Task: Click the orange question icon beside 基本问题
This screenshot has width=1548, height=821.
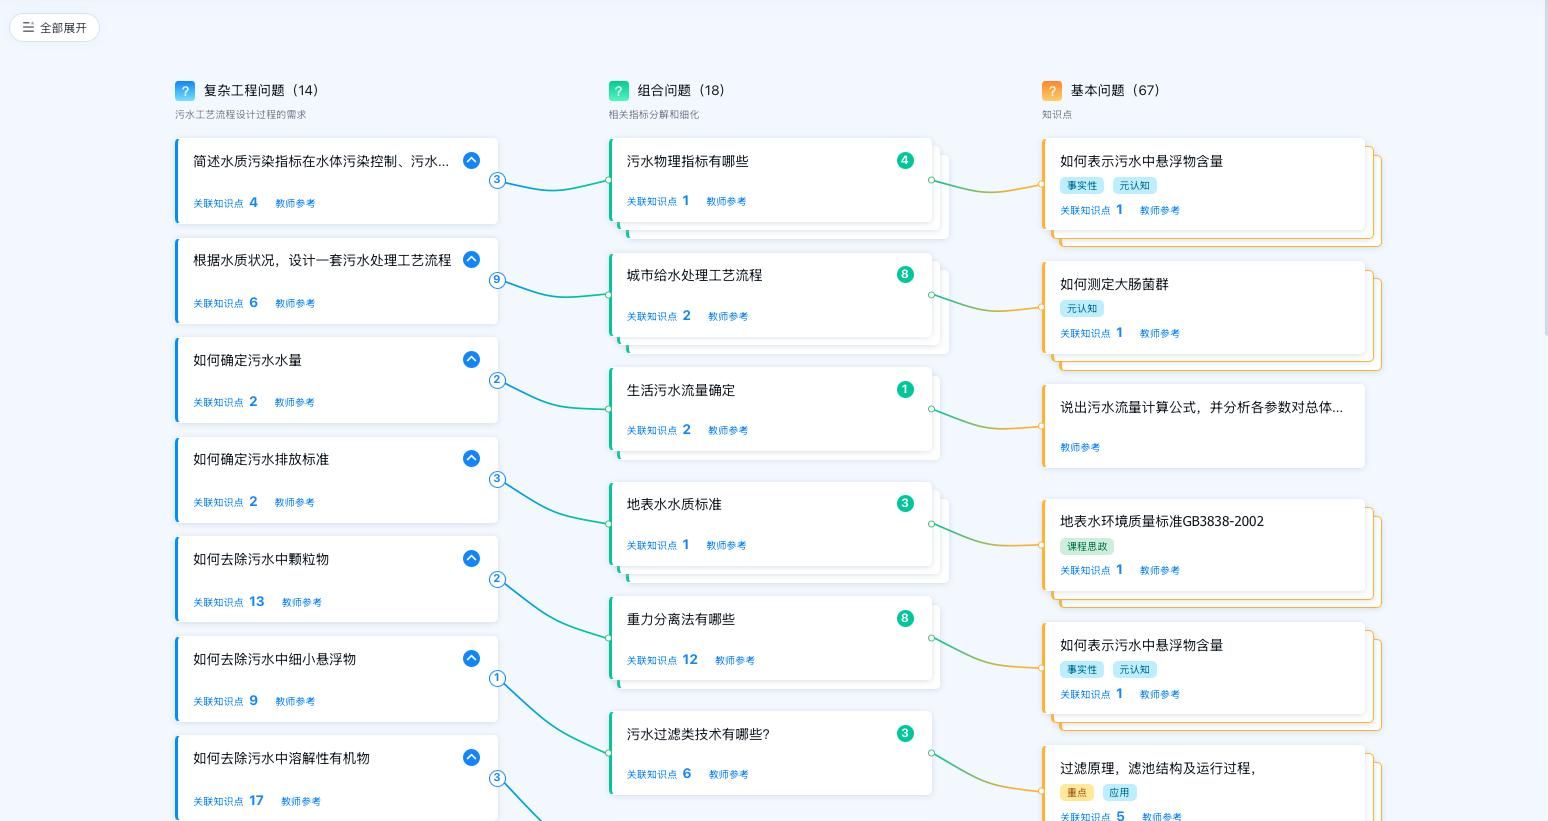Action: [x=1052, y=91]
